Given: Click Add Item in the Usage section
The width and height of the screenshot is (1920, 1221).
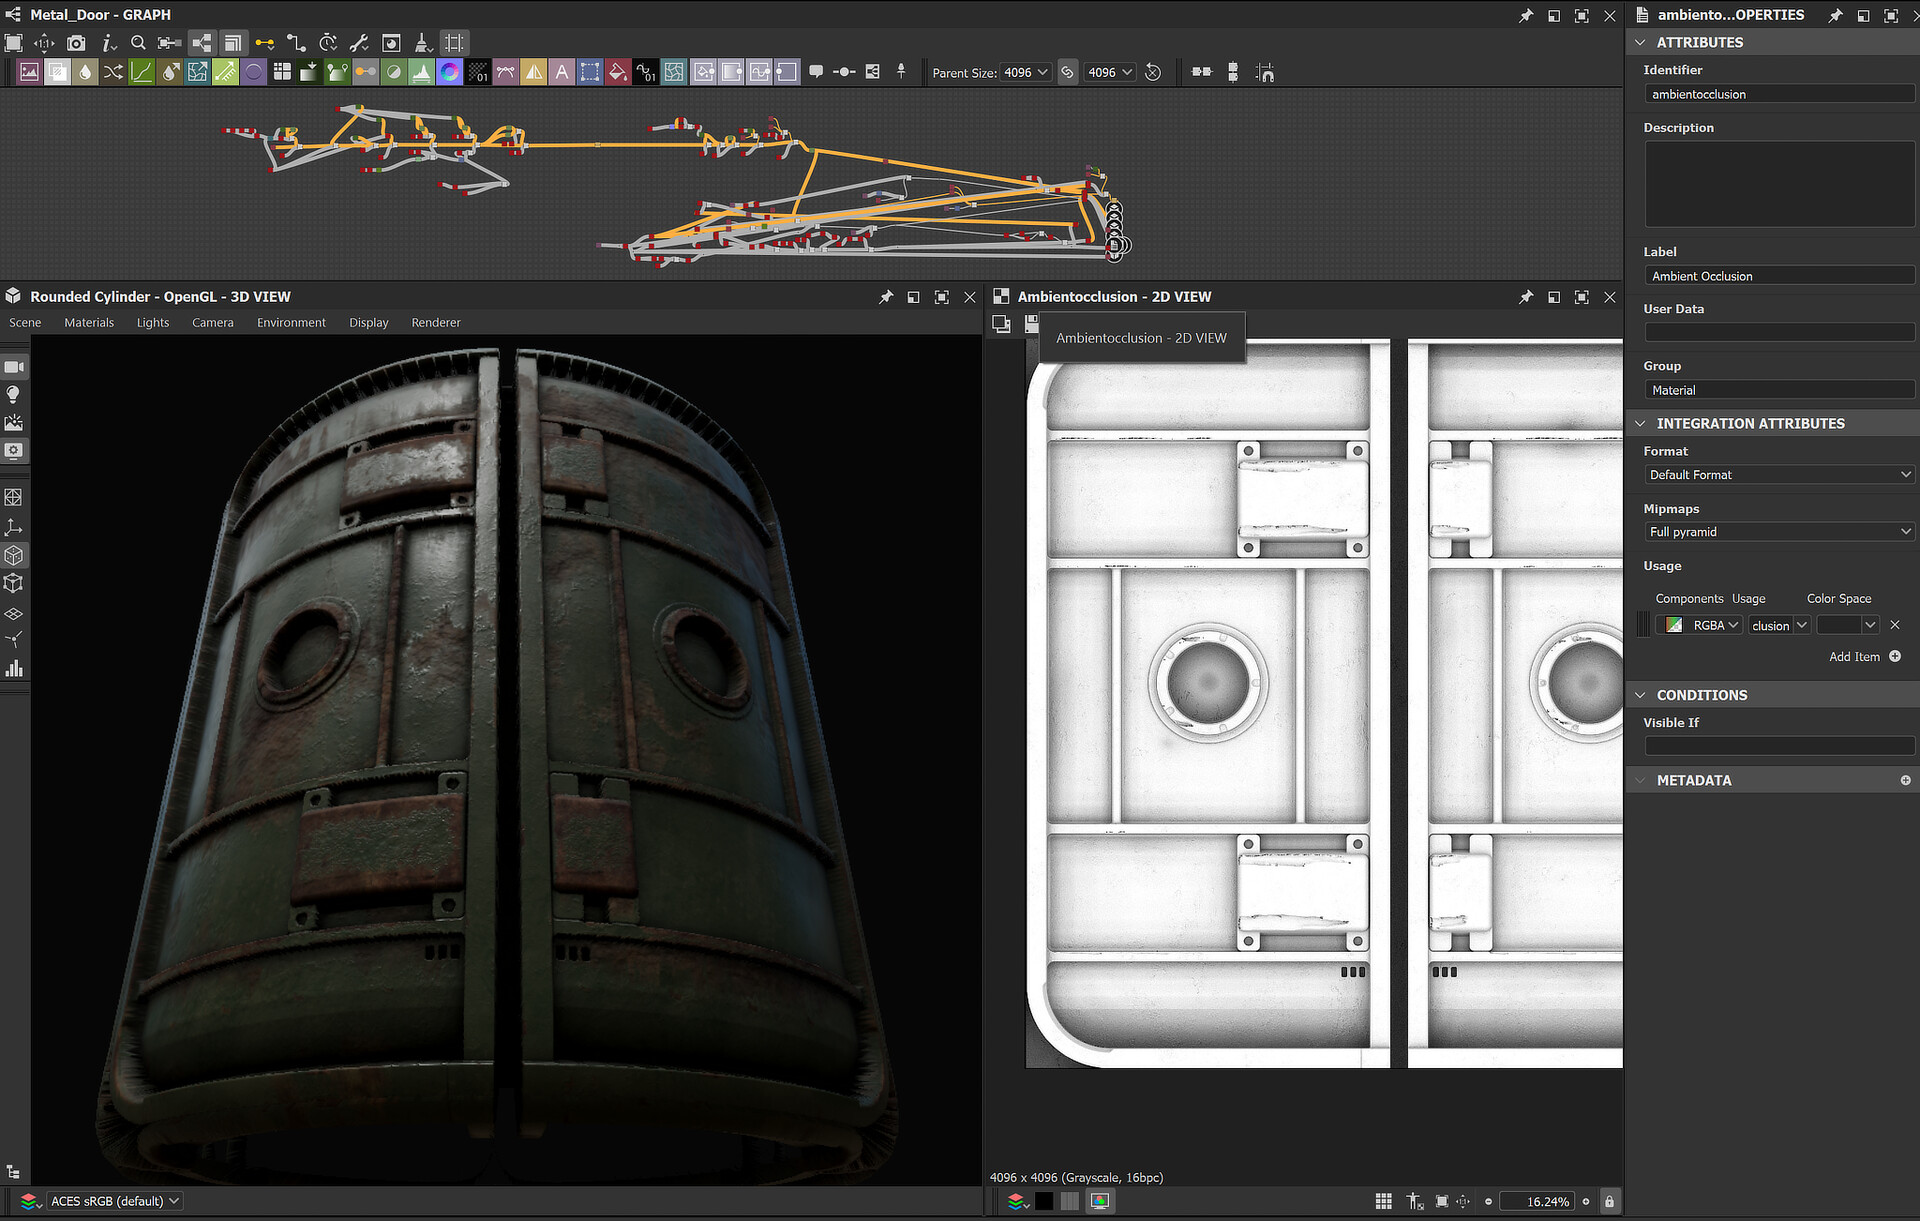Looking at the screenshot, I should click(x=1855, y=657).
